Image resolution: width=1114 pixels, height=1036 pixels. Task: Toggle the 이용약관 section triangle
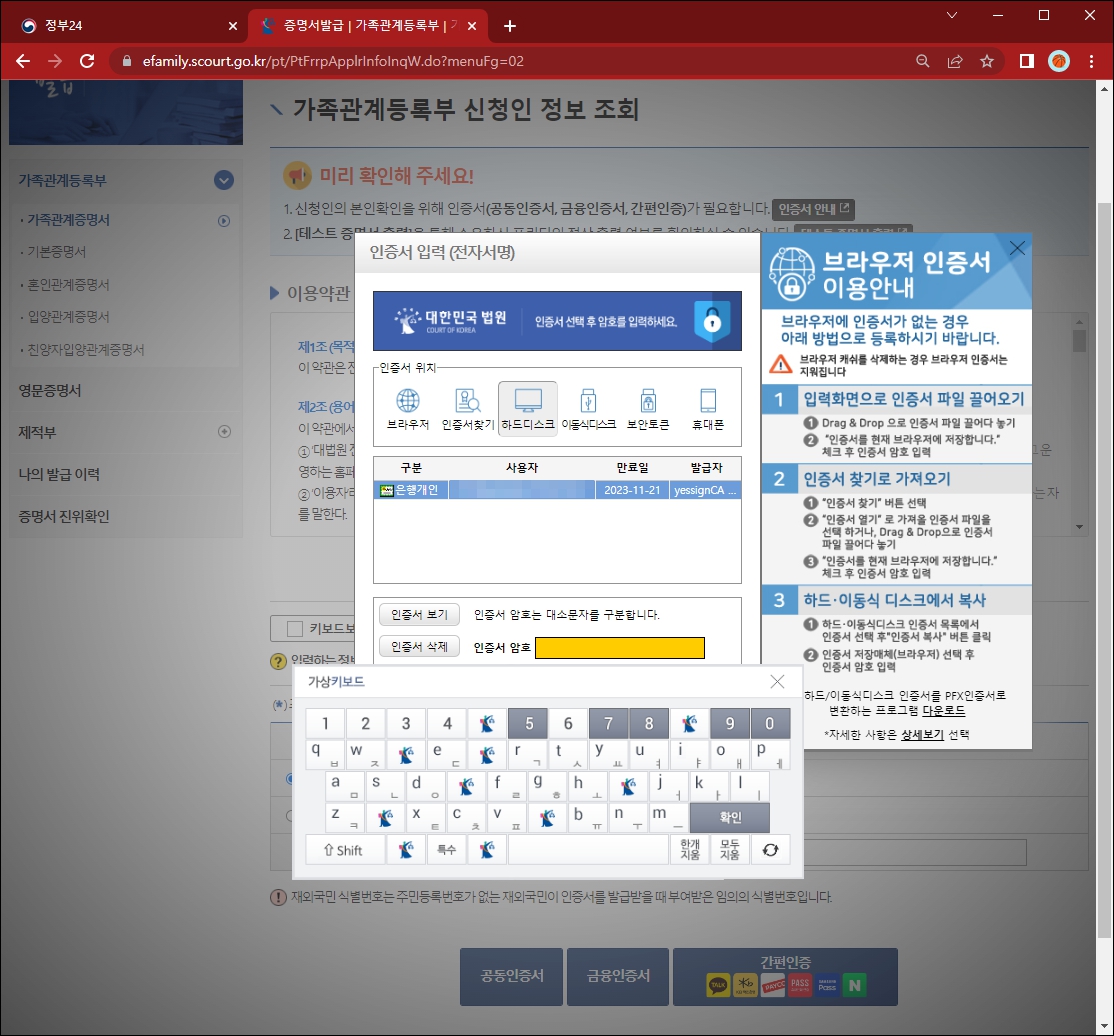click(274, 293)
